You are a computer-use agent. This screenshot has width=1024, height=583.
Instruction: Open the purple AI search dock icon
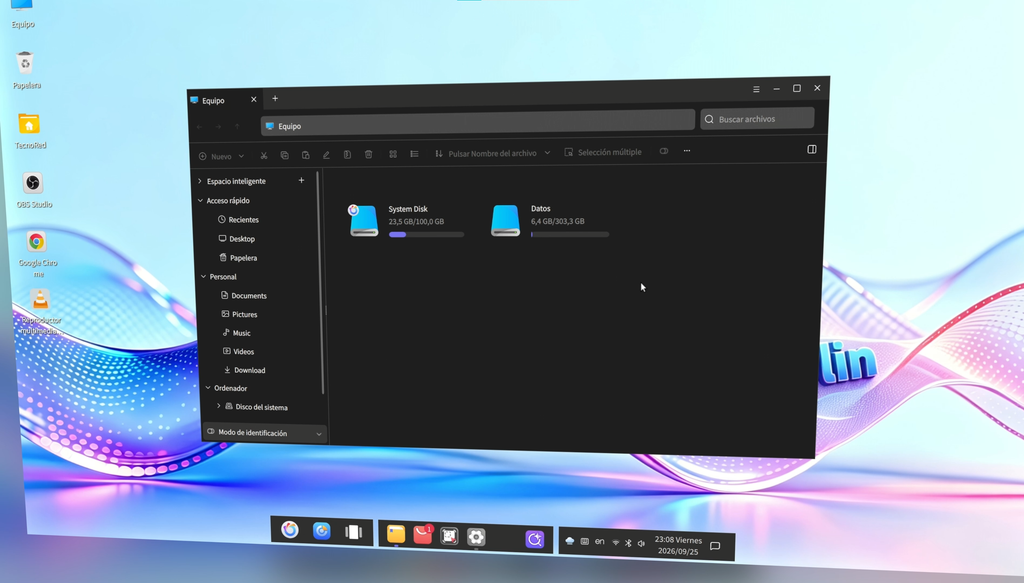pos(535,539)
